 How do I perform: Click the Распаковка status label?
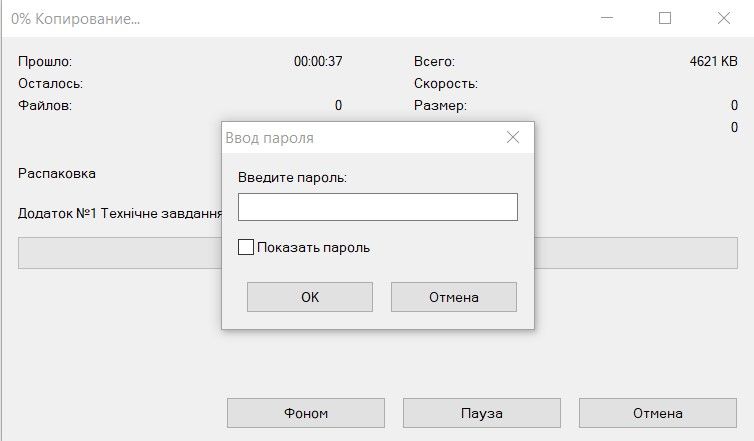point(57,173)
